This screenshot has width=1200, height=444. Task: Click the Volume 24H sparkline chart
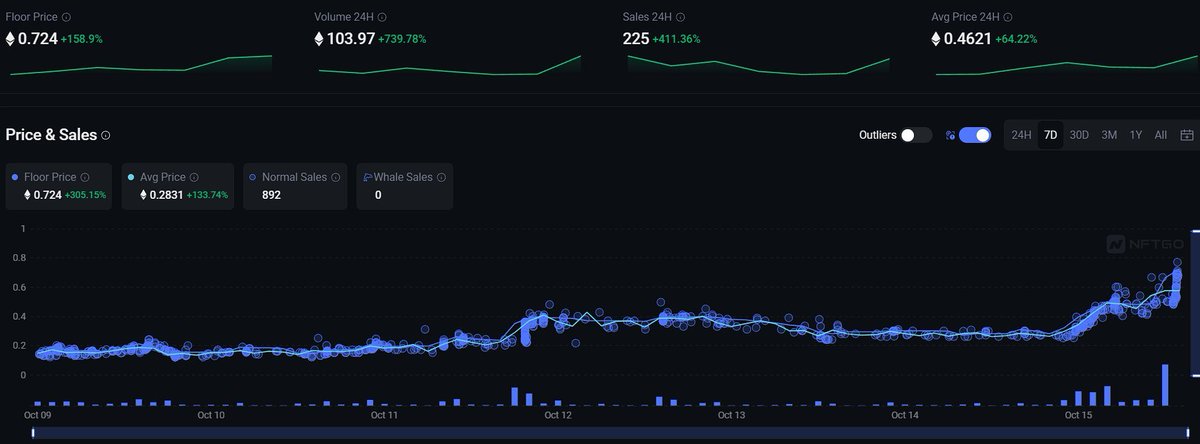coord(450,65)
